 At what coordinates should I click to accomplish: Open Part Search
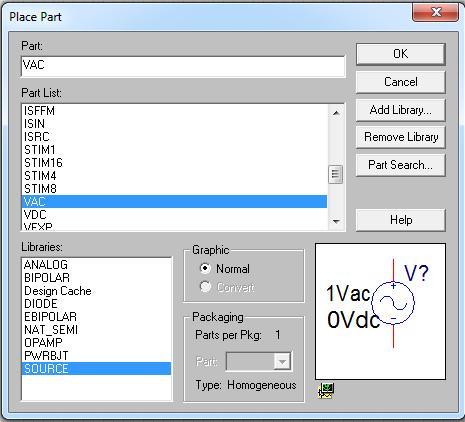pyautogui.click(x=400, y=165)
